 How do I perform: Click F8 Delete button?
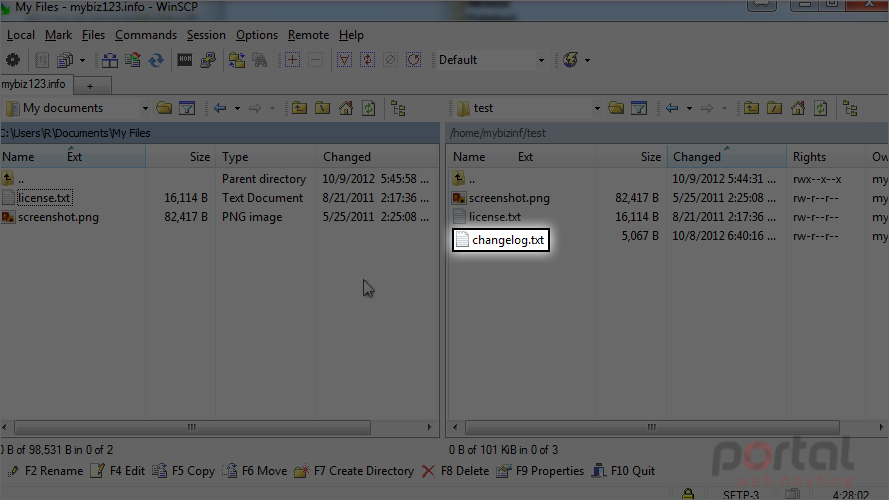[x=455, y=471]
